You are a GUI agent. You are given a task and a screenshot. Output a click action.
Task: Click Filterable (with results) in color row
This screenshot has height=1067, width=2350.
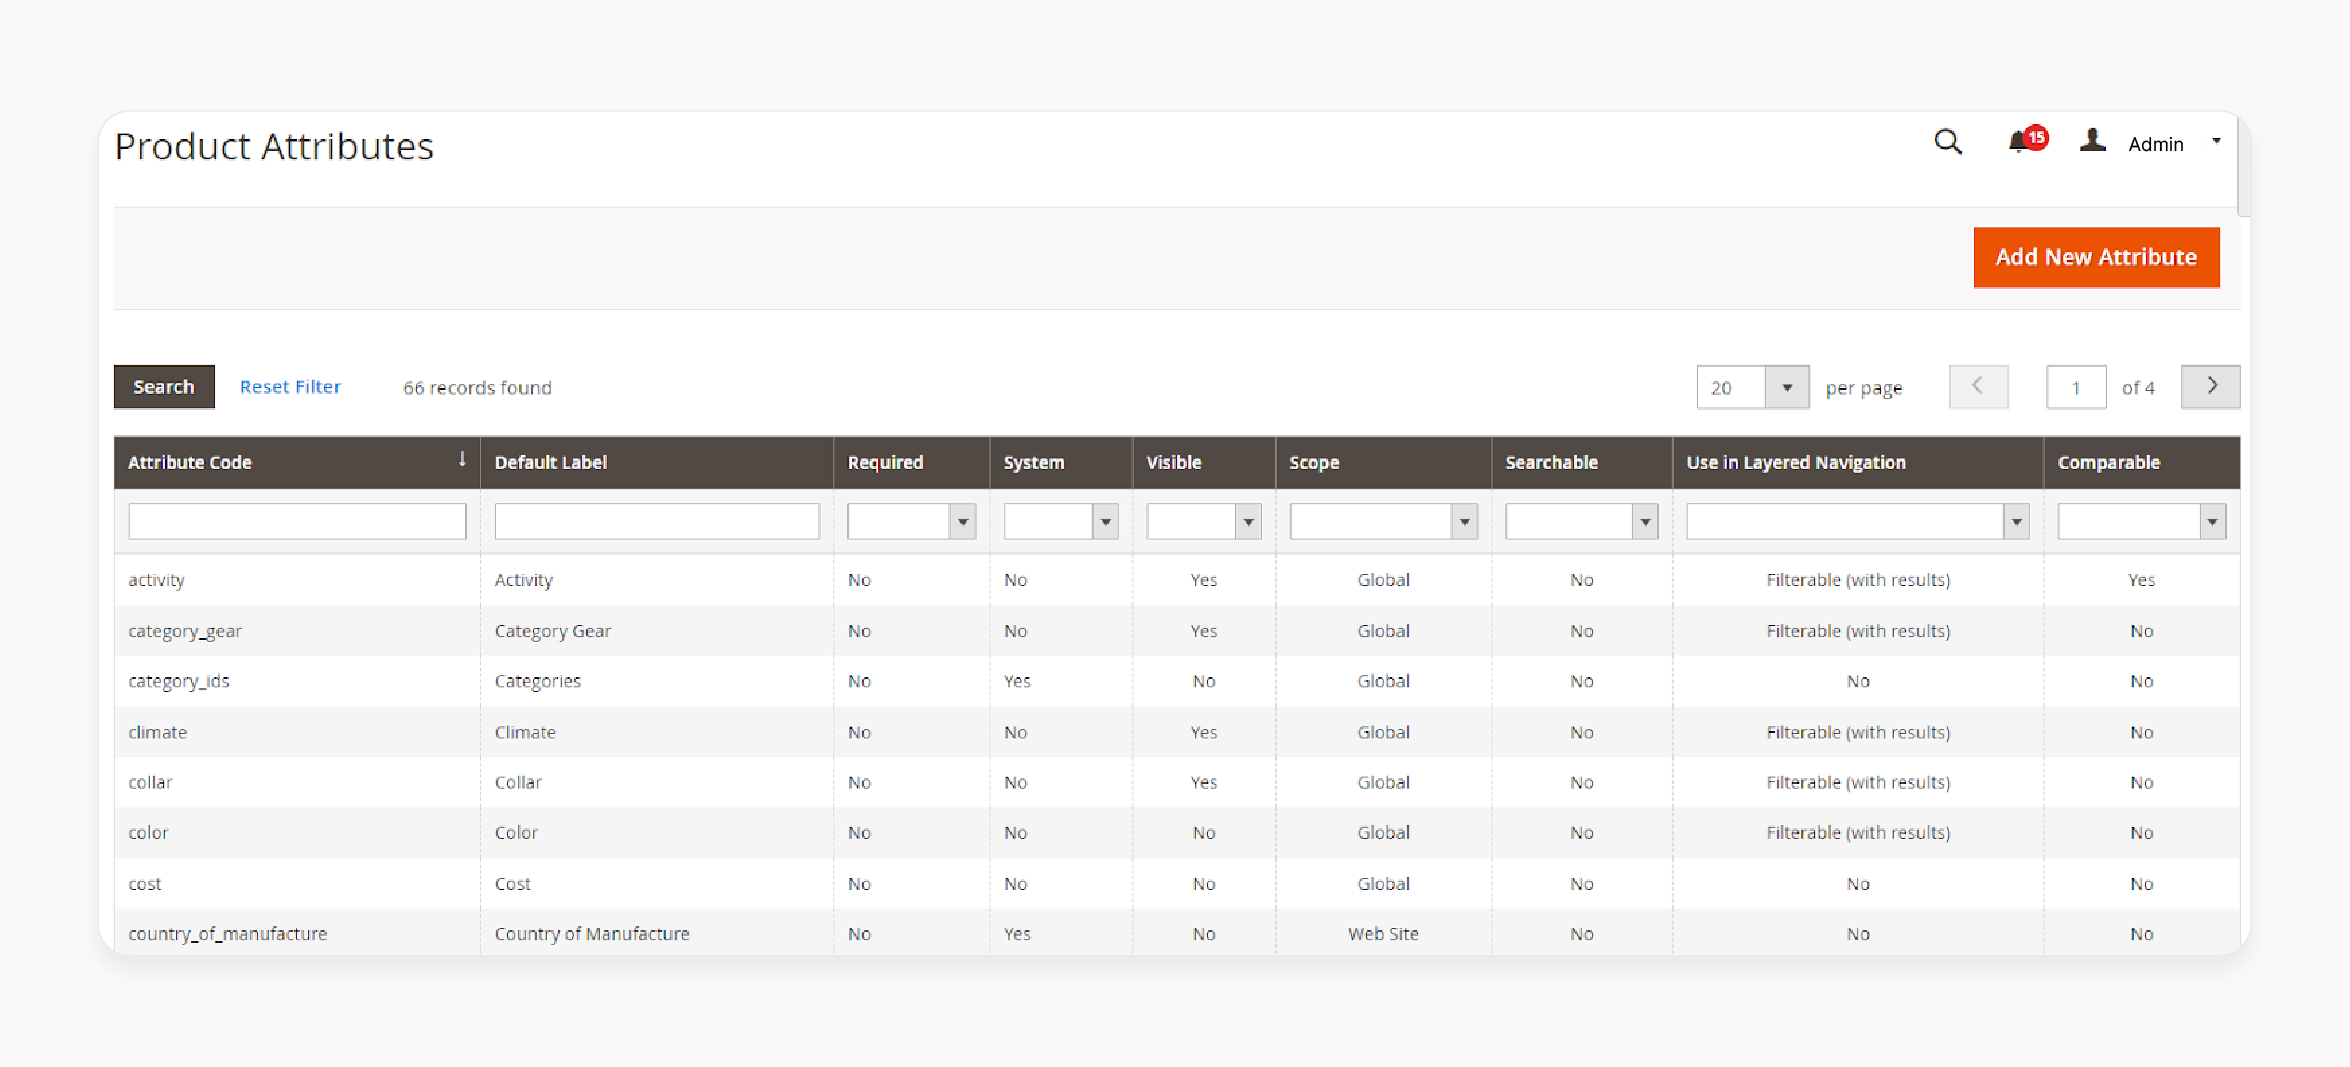[1858, 833]
